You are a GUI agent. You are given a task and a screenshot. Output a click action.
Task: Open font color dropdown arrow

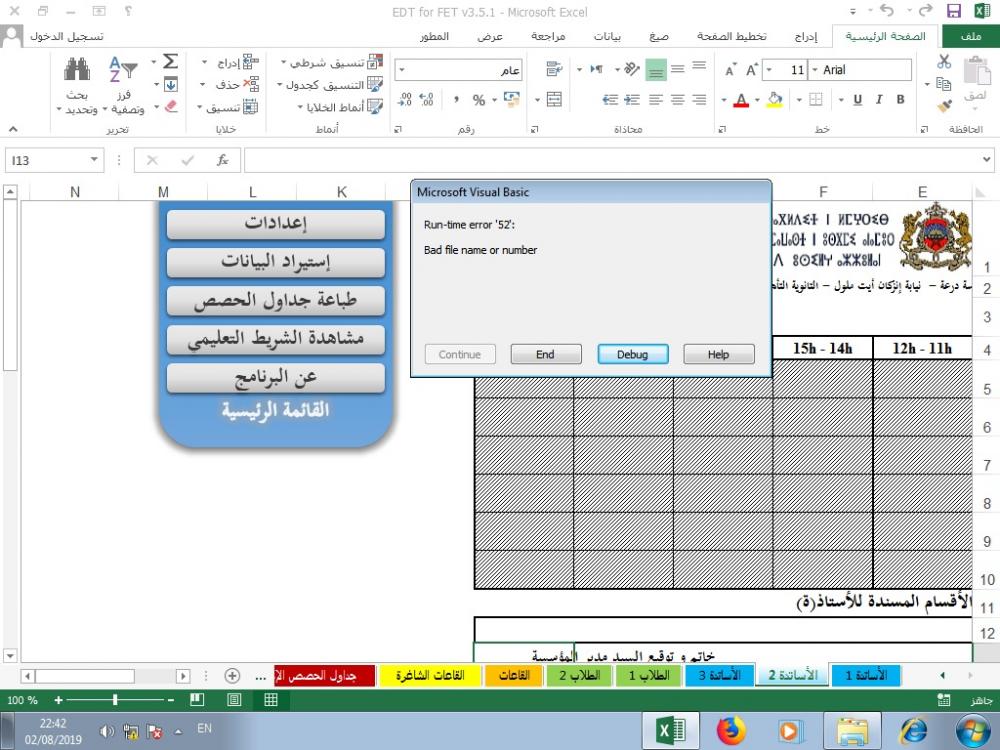point(724,99)
